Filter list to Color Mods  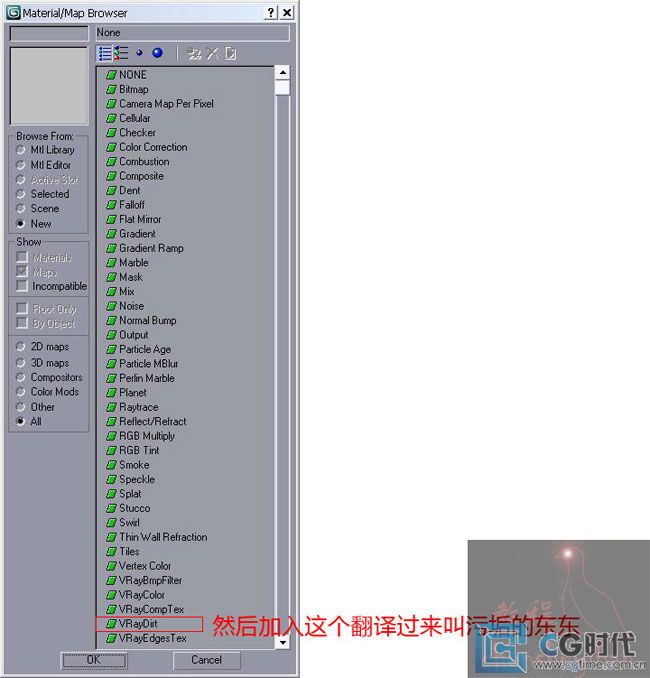[47, 392]
